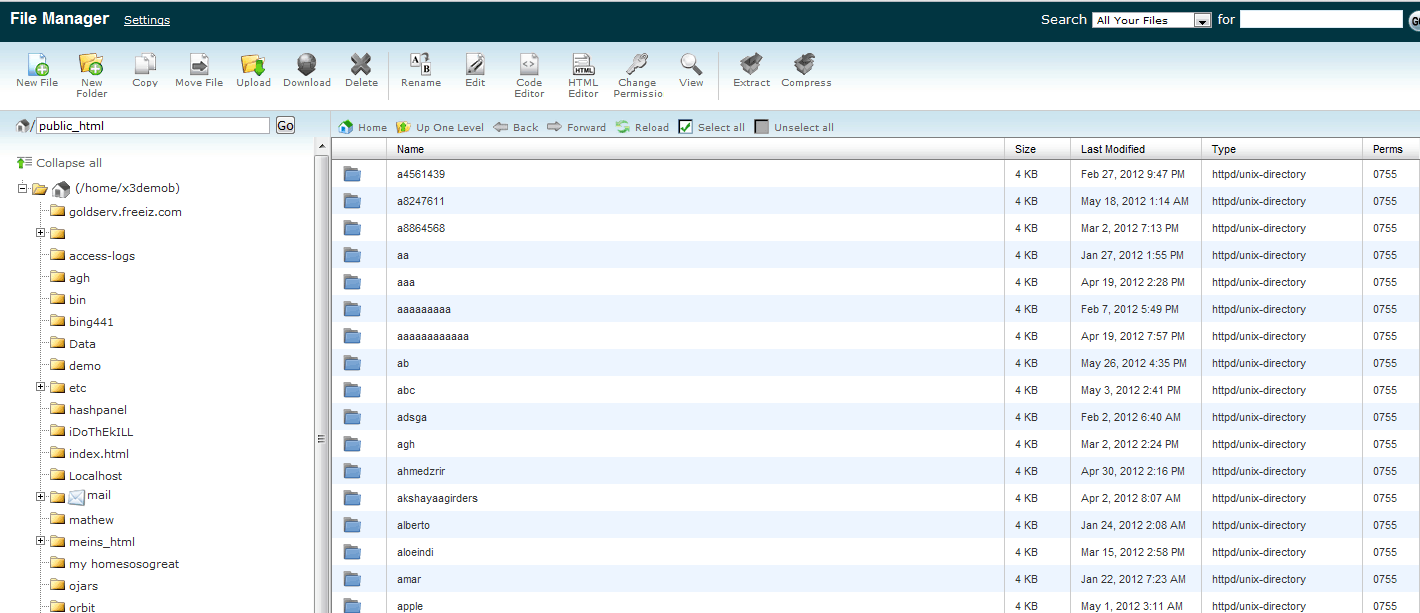Expand the etc folder in the tree
The width and height of the screenshot is (1420, 613).
[38, 387]
